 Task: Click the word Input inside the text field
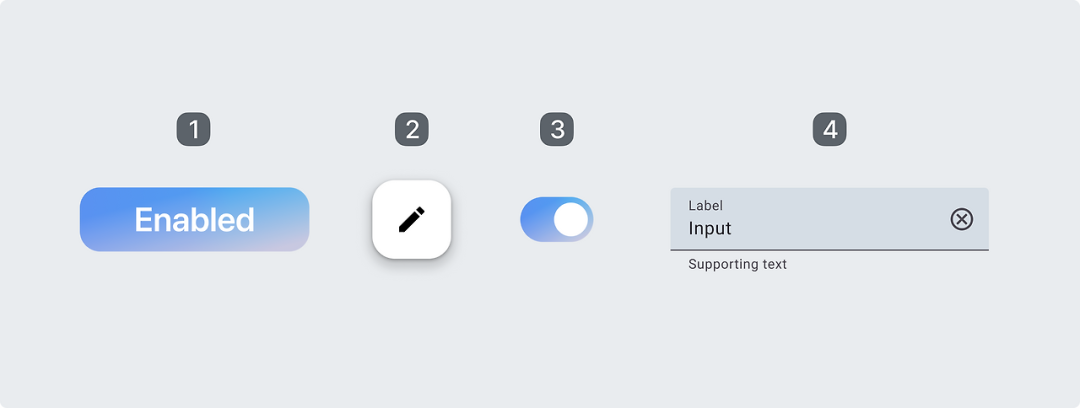pyautogui.click(x=710, y=229)
